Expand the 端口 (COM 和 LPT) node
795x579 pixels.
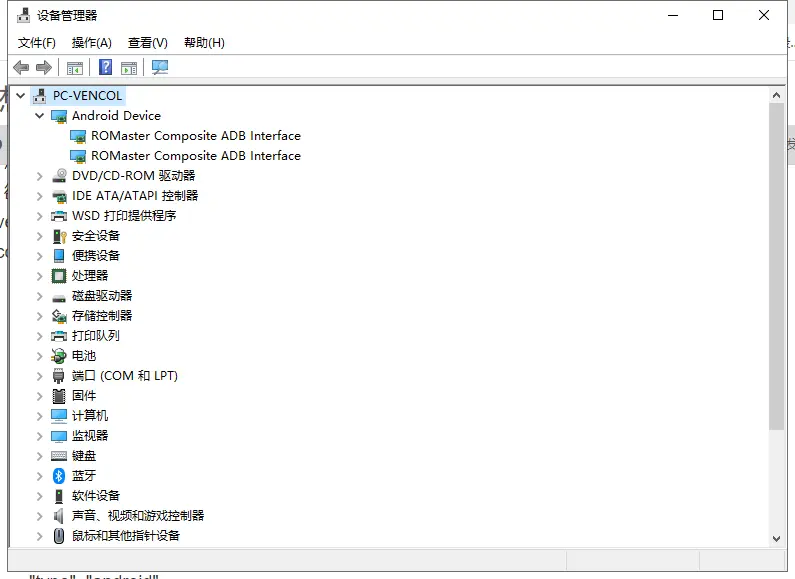[x=40, y=376]
